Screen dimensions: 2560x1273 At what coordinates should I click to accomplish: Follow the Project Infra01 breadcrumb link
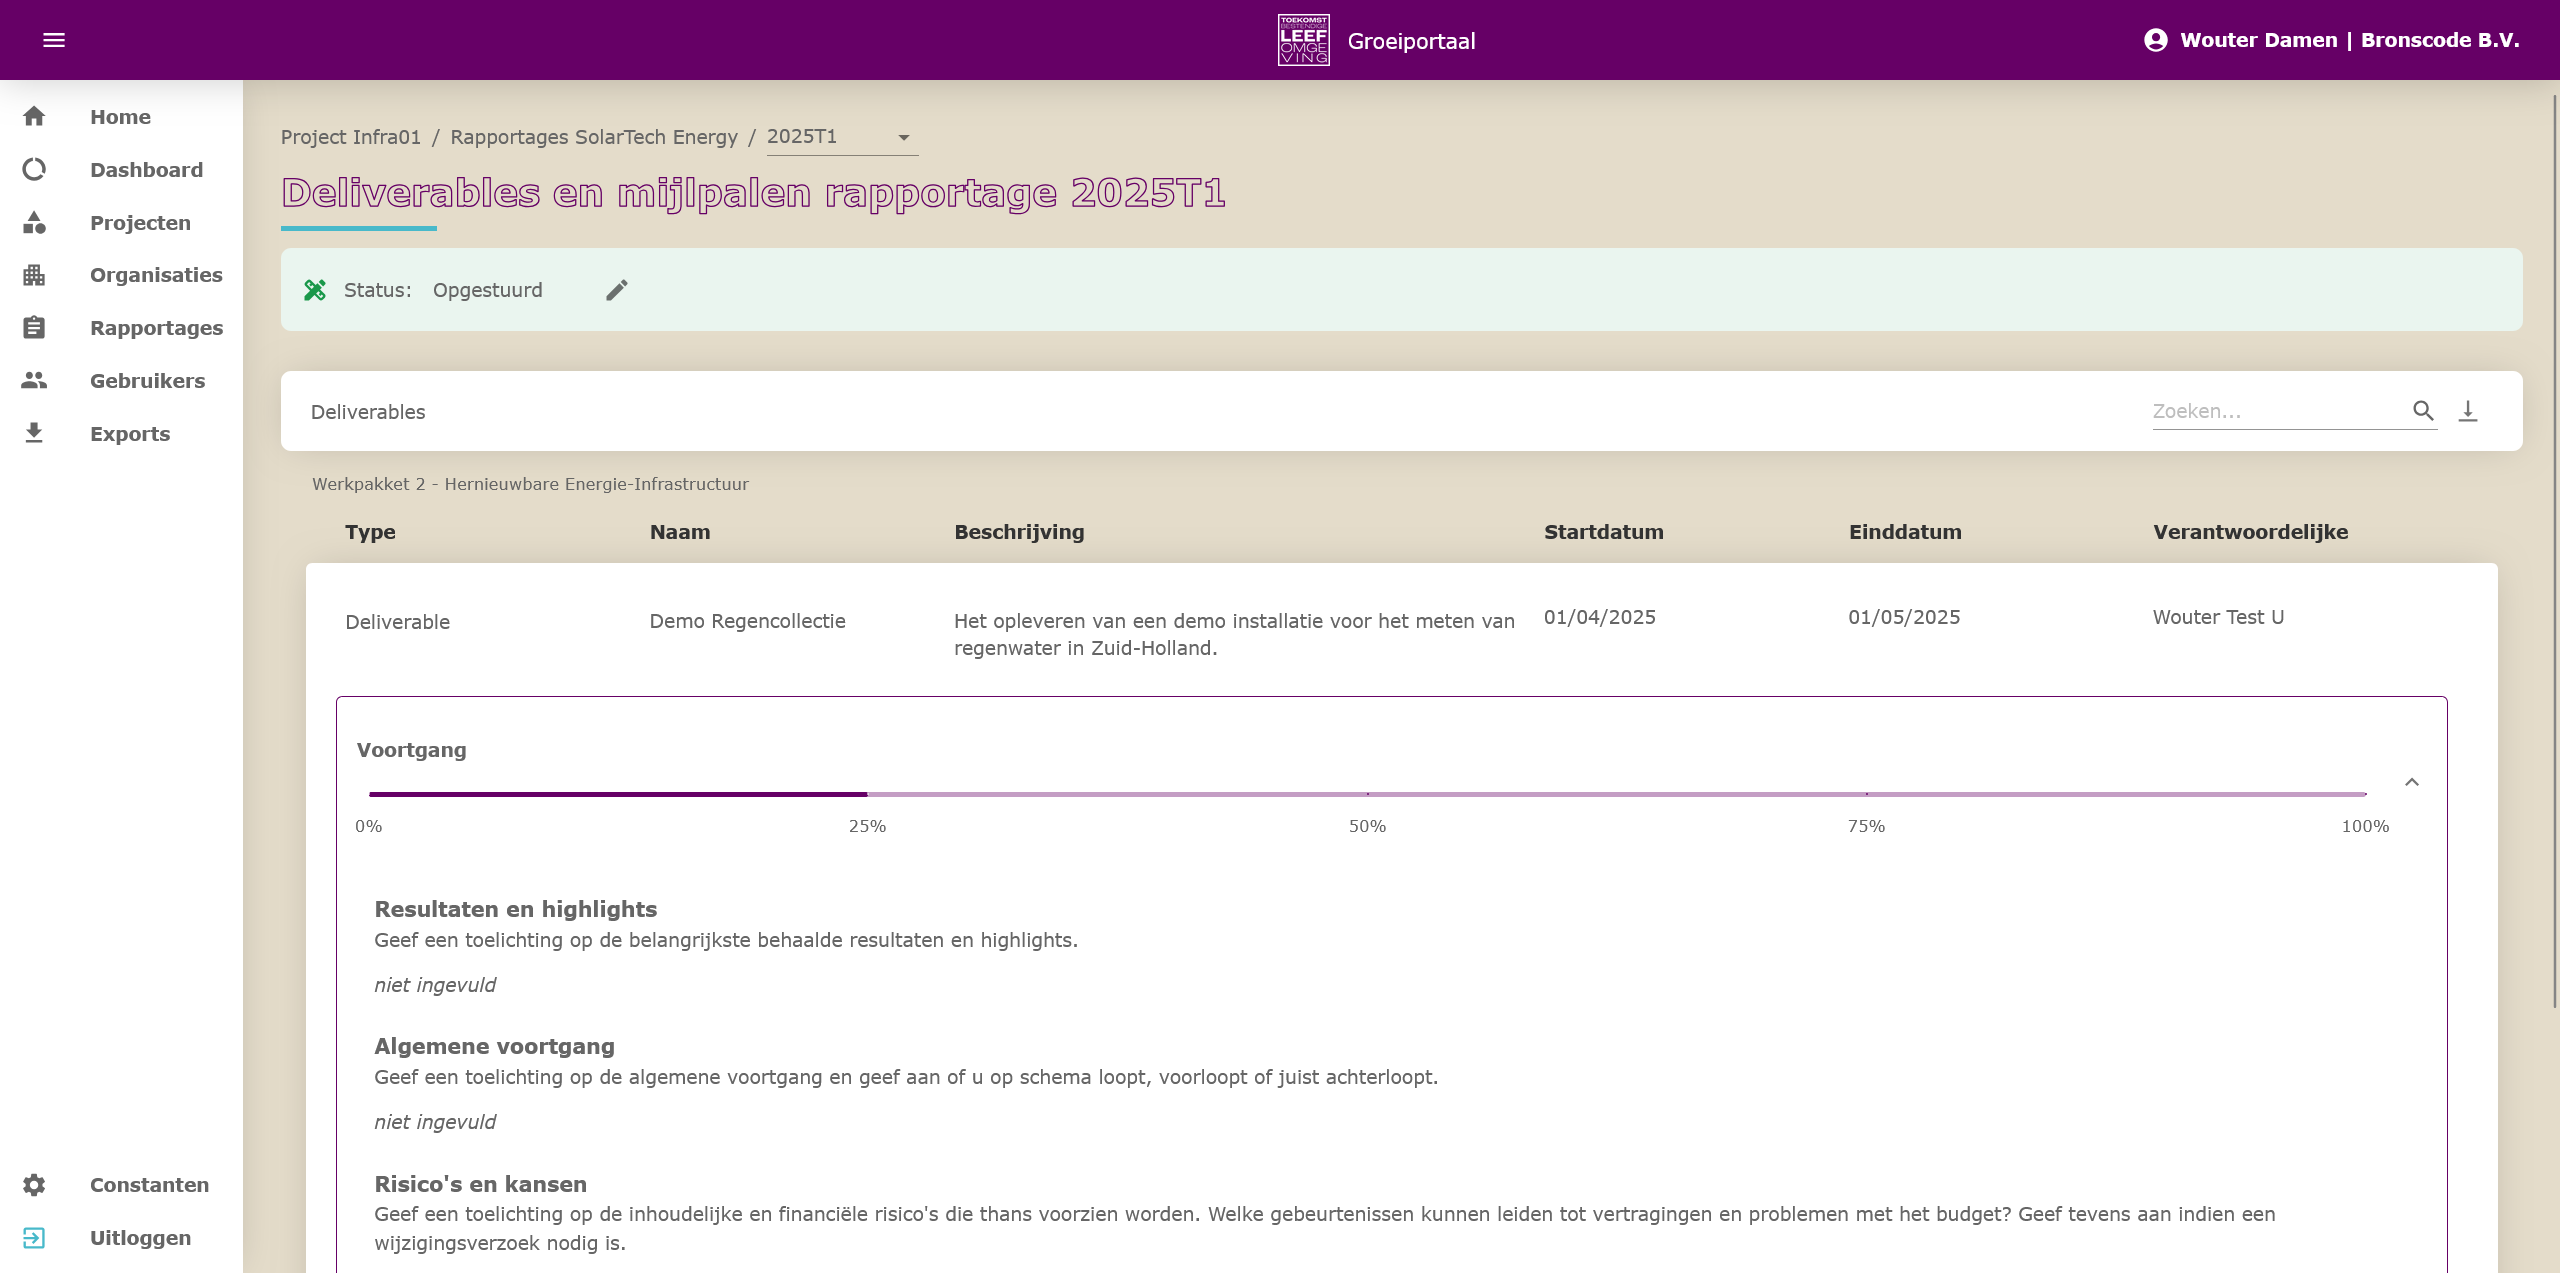coord(351,137)
